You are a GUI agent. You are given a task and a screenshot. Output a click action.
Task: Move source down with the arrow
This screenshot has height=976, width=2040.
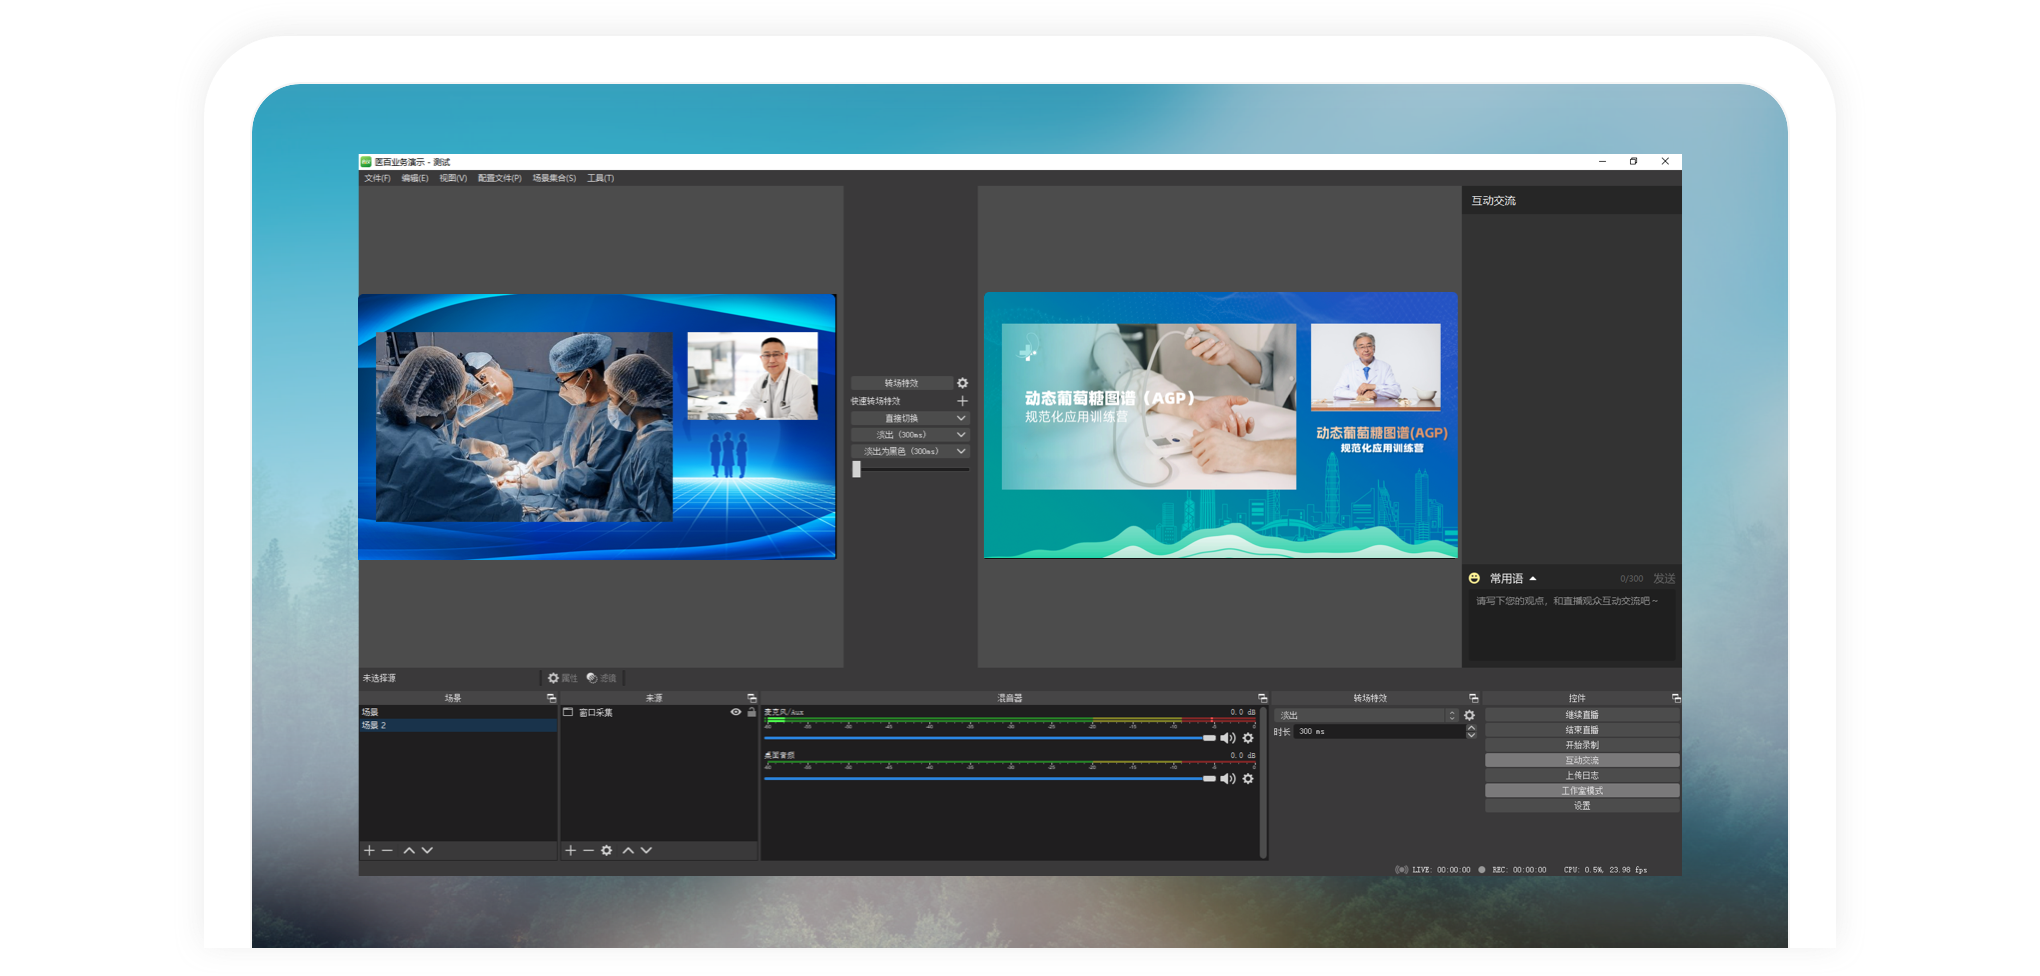tap(646, 850)
